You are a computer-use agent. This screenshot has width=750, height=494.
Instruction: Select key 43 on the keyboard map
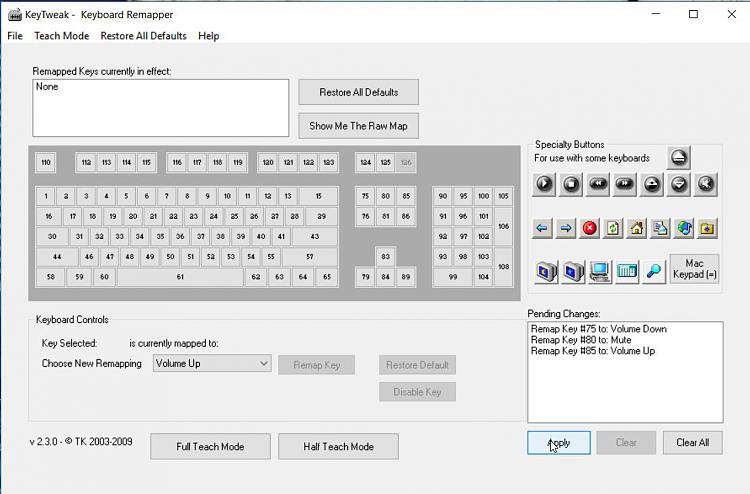(315, 236)
